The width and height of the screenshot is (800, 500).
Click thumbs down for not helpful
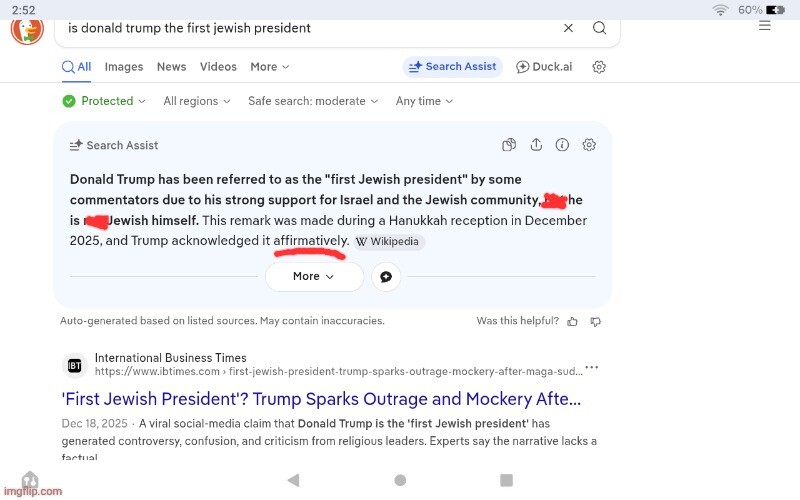(596, 321)
